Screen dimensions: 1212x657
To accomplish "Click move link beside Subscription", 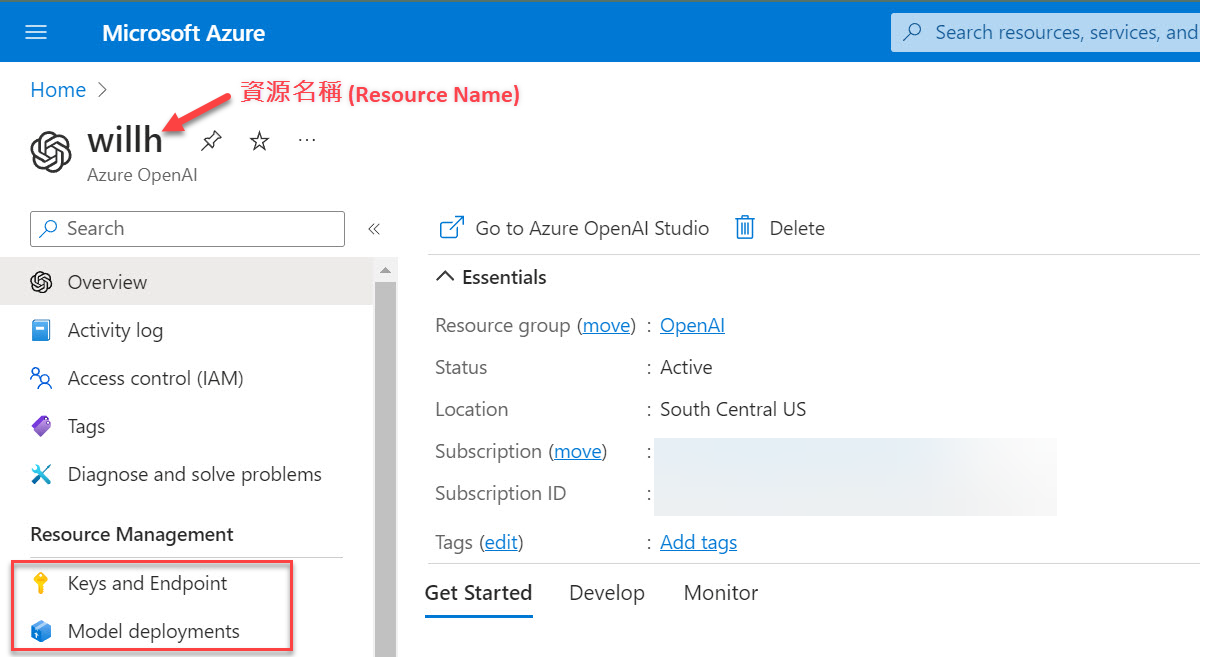I will pos(578,451).
